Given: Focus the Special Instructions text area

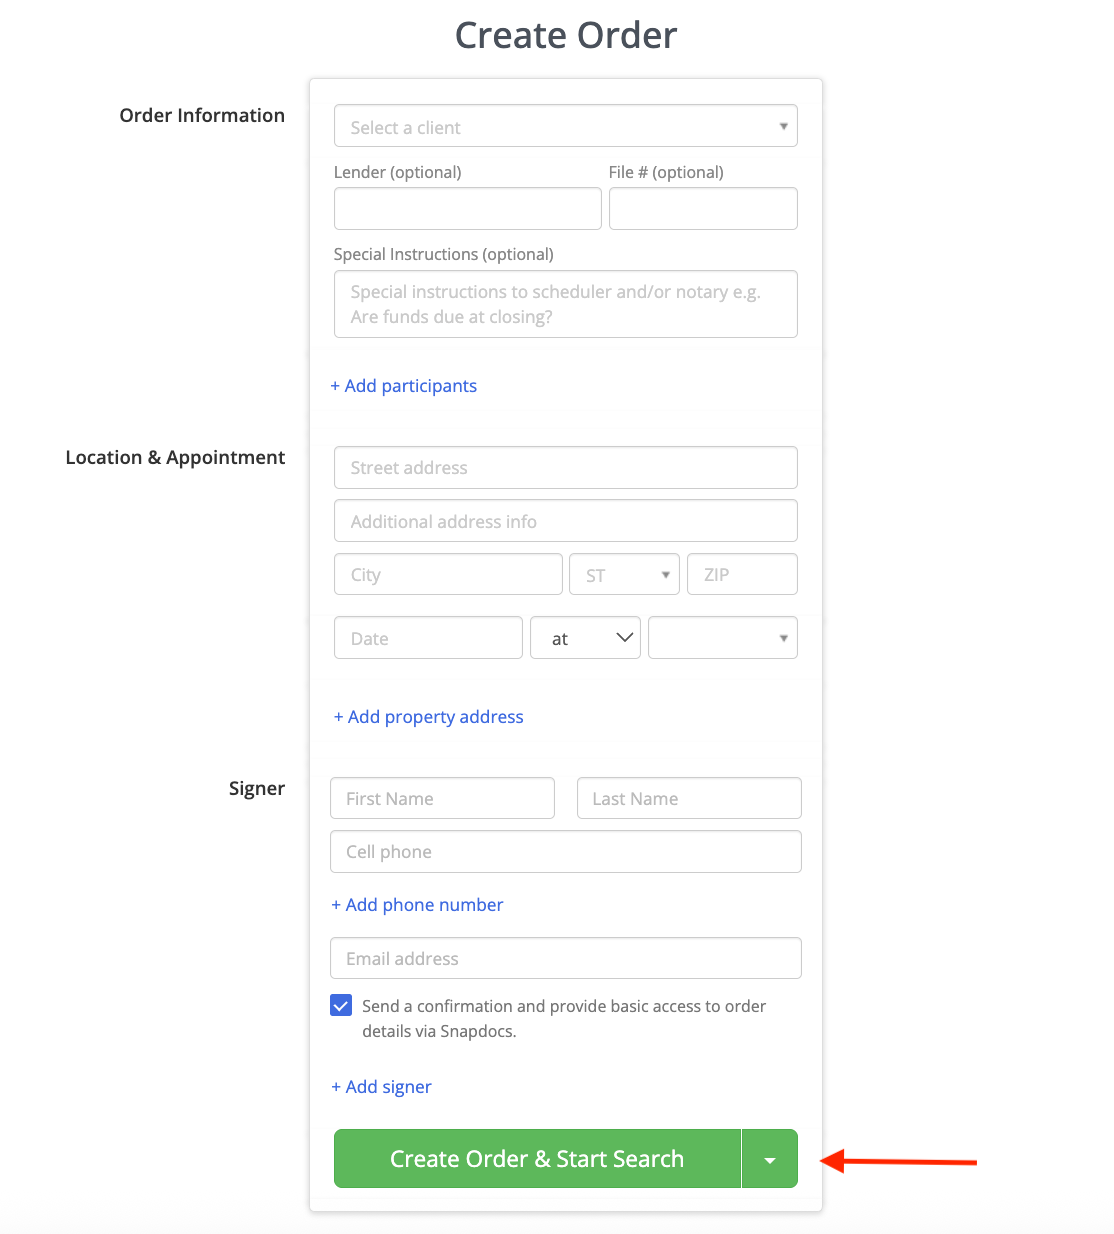Looking at the screenshot, I should pyautogui.click(x=565, y=304).
